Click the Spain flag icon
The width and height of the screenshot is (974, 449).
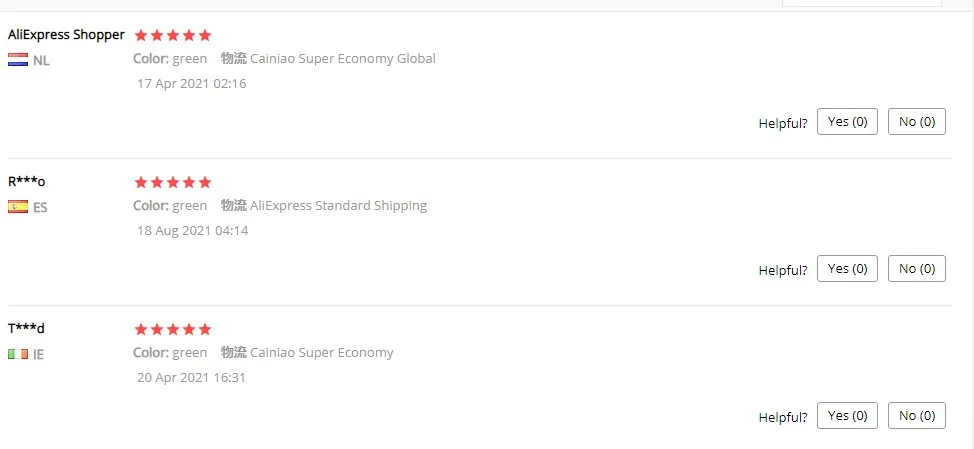tap(18, 207)
